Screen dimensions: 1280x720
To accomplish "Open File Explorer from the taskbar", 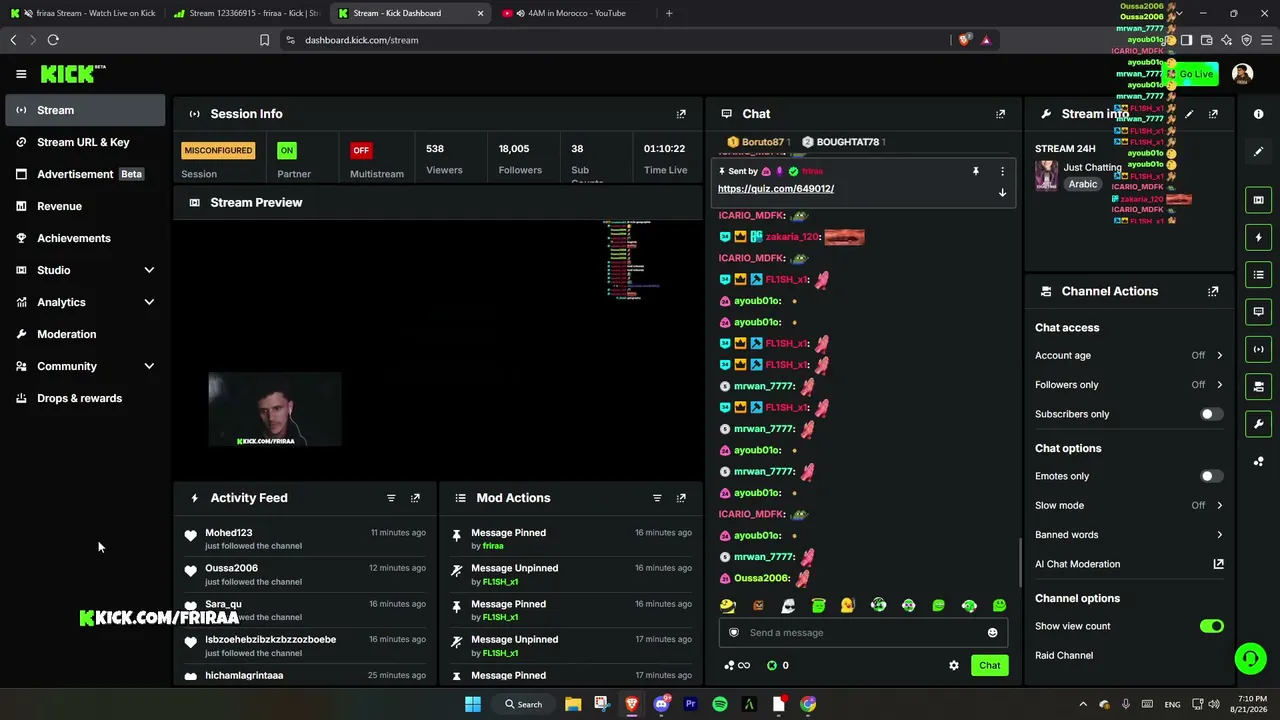I will [x=573, y=704].
